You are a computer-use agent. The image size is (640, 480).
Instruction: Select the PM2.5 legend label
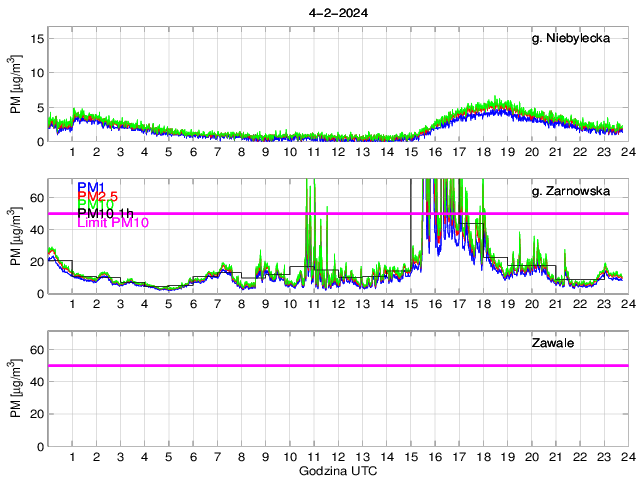point(96,196)
